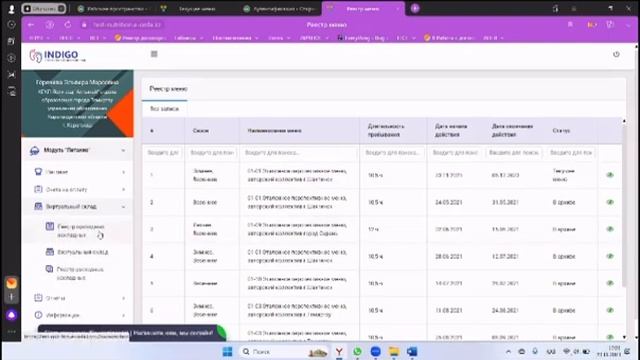Go back with browser back arrow
The height and width of the screenshot is (360, 640).
[31, 25]
